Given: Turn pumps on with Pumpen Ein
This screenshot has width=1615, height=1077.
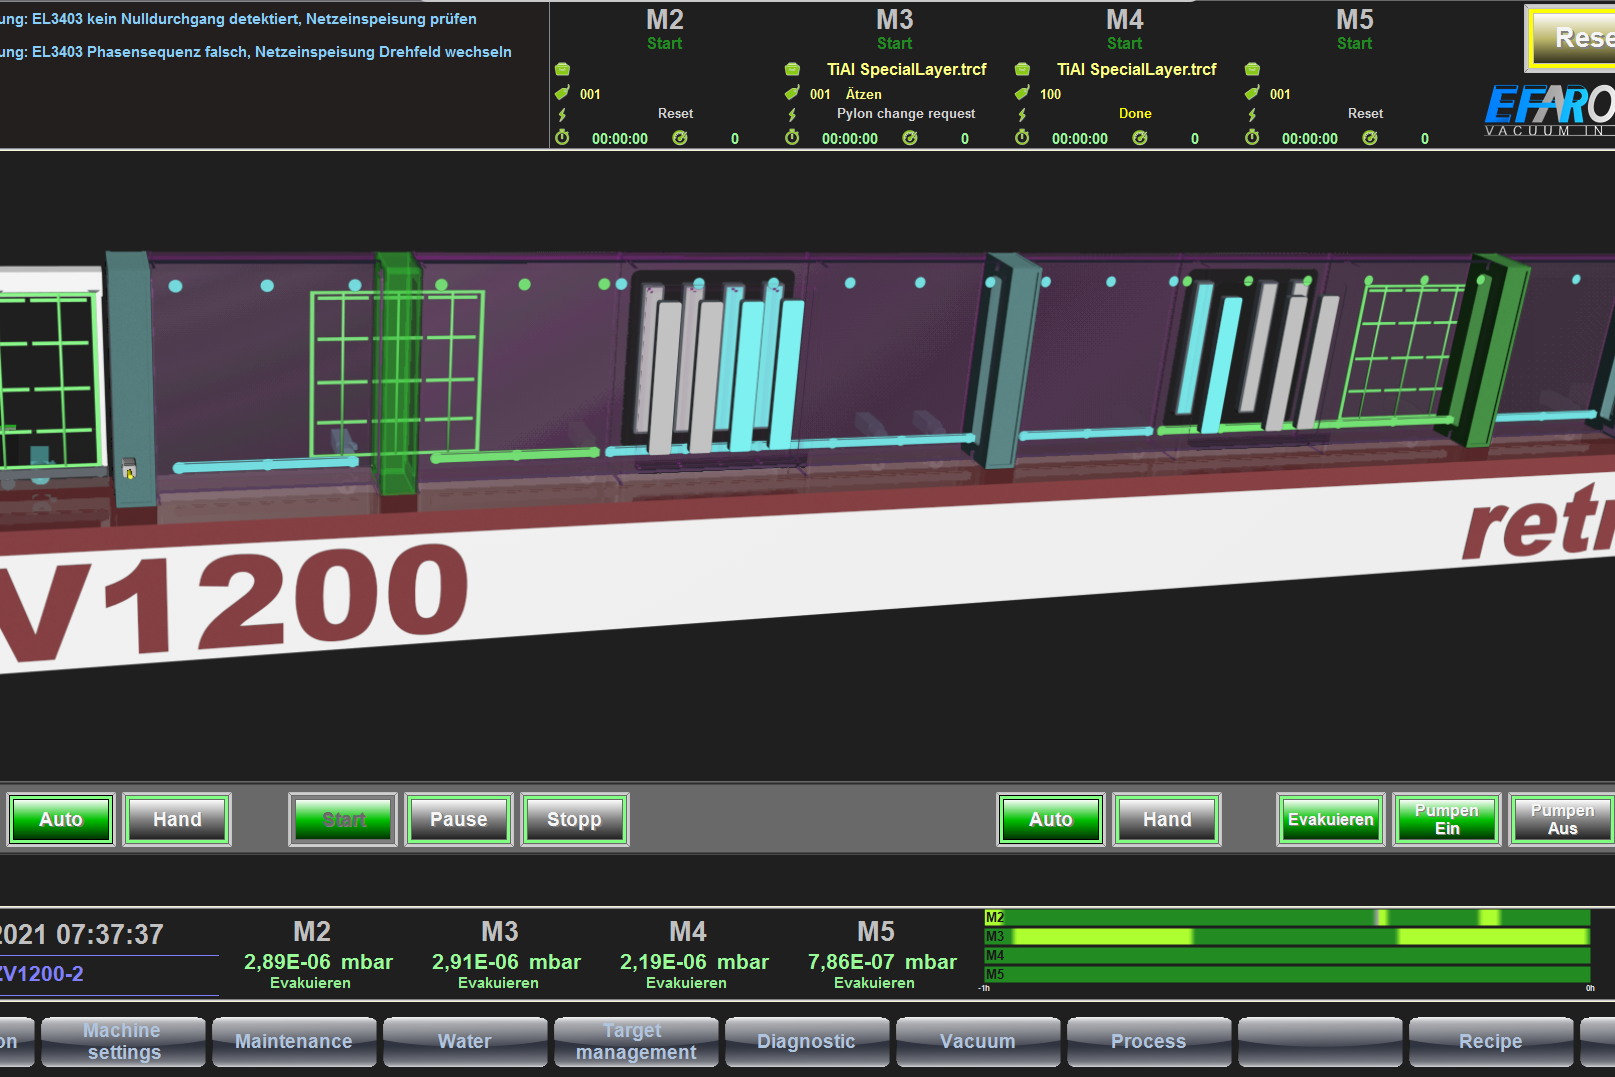Looking at the screenshot, I should click(1446, 820).
